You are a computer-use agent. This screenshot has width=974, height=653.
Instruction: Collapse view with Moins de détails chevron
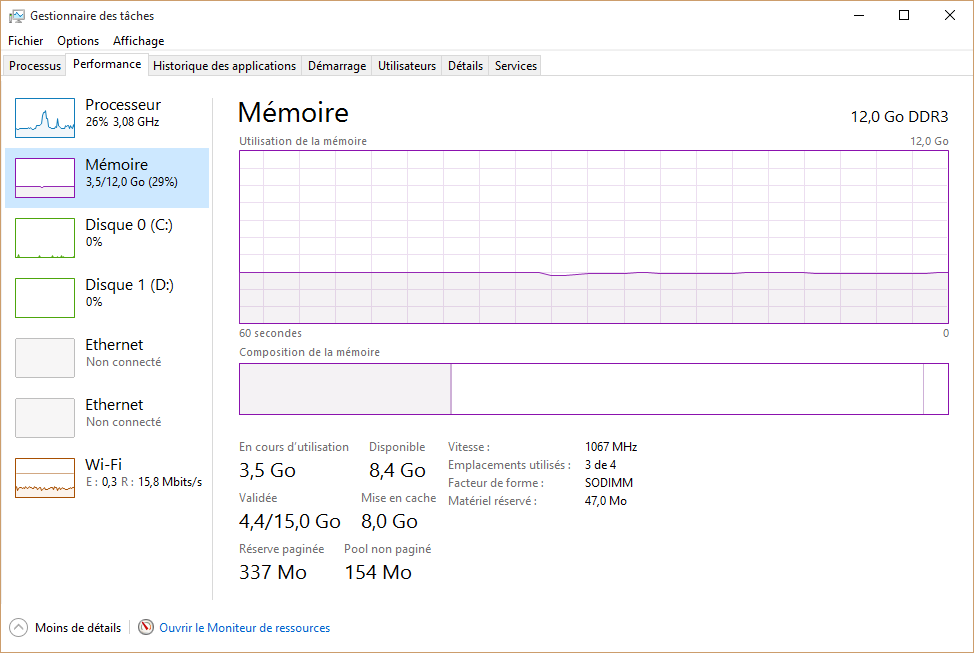19,628
